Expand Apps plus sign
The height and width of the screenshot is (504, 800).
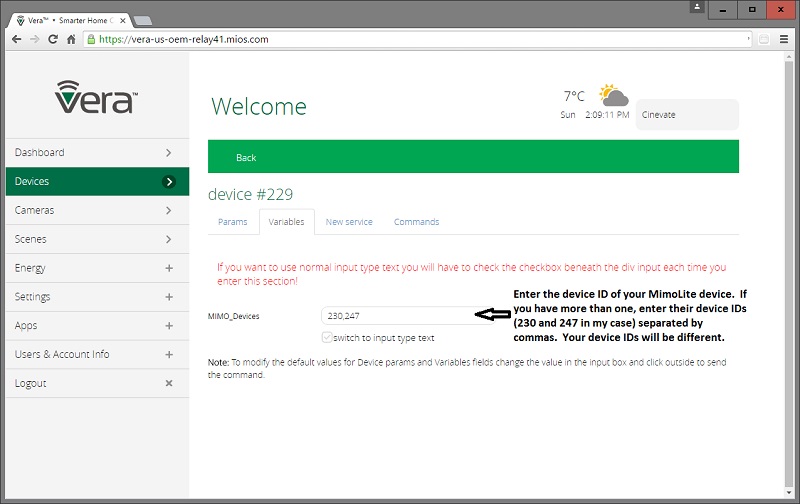tap(169, 325)
